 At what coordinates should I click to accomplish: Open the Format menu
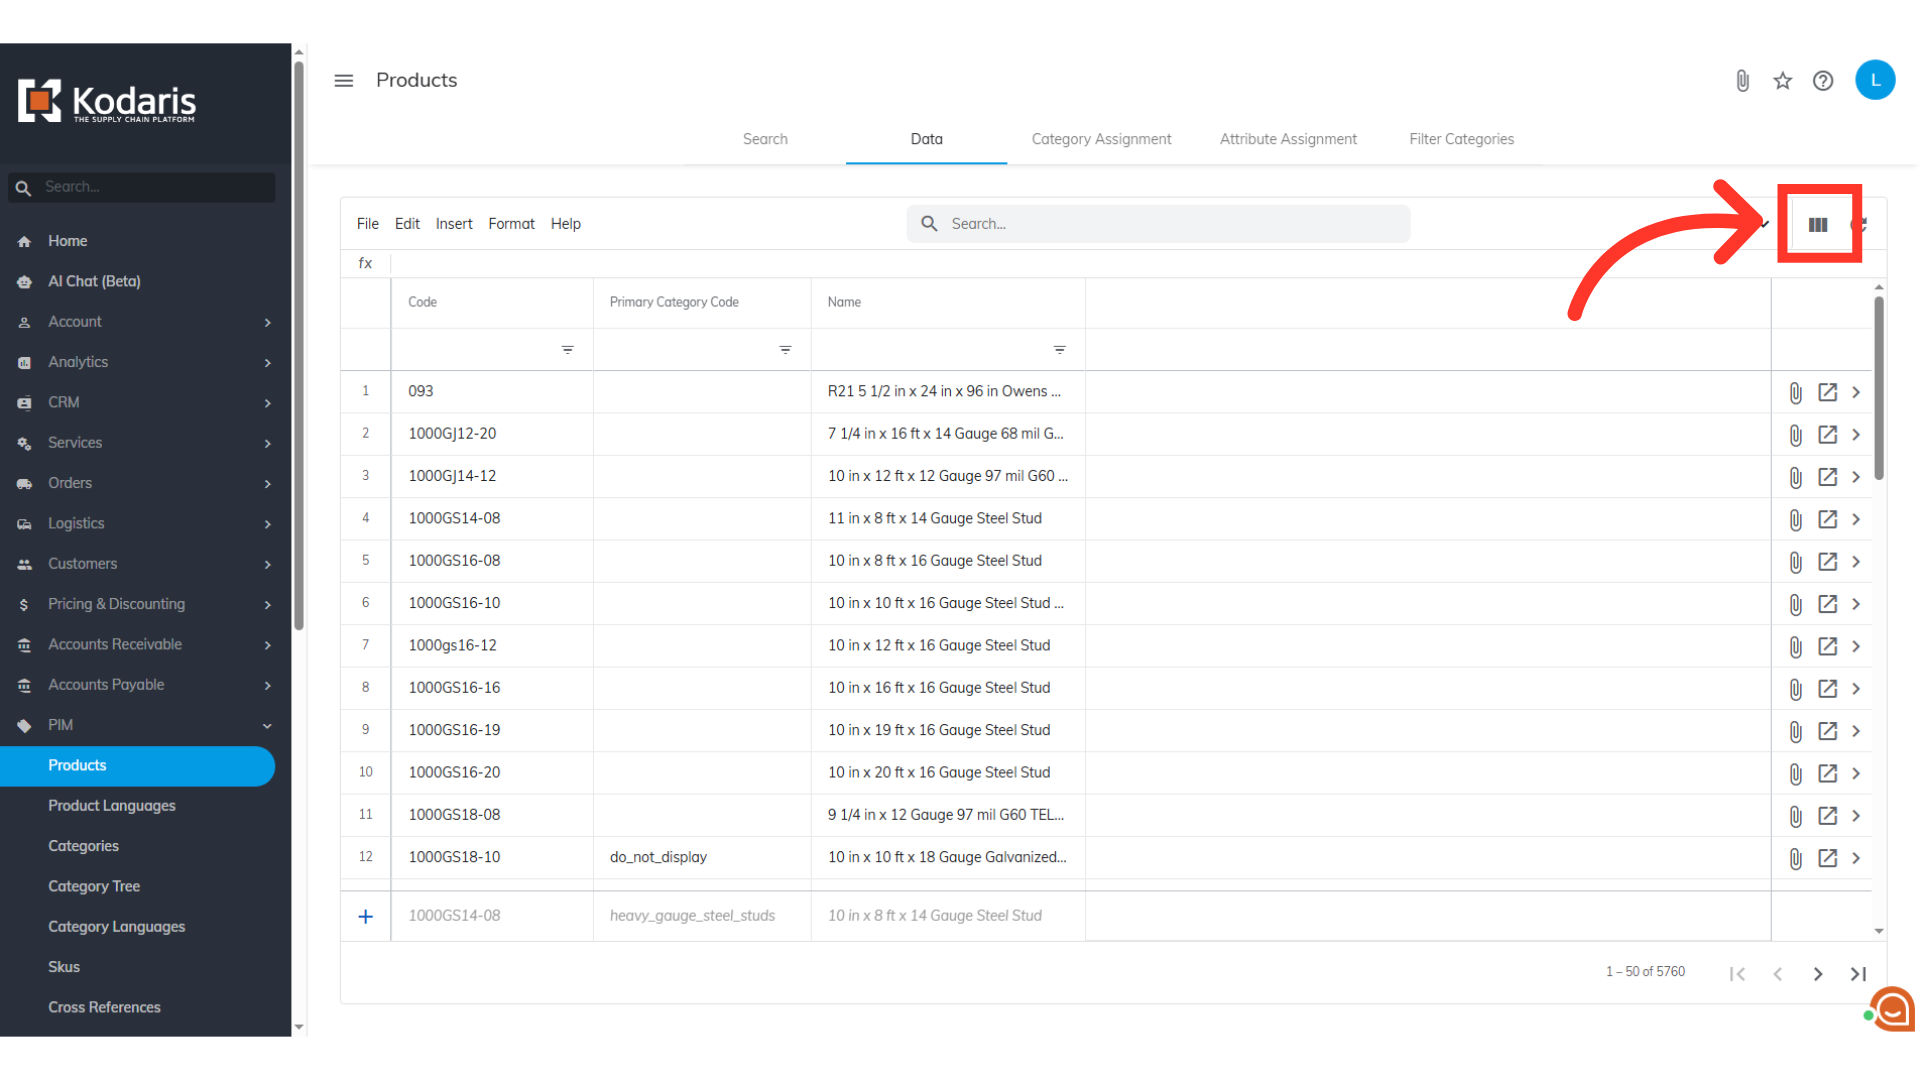[x=511, y=224]
